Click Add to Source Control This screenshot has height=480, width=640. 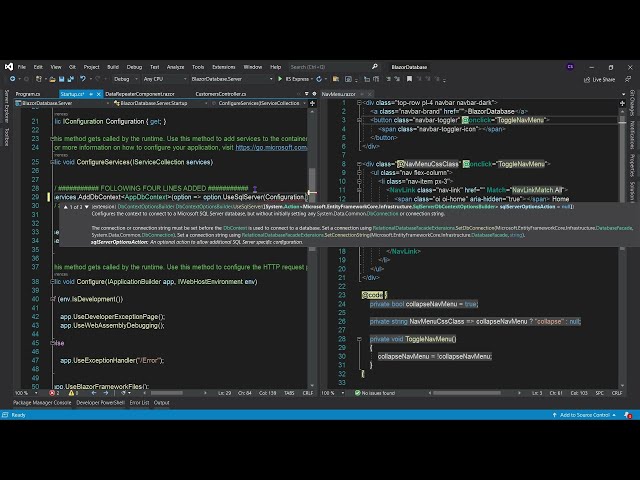tap(584, 415)
